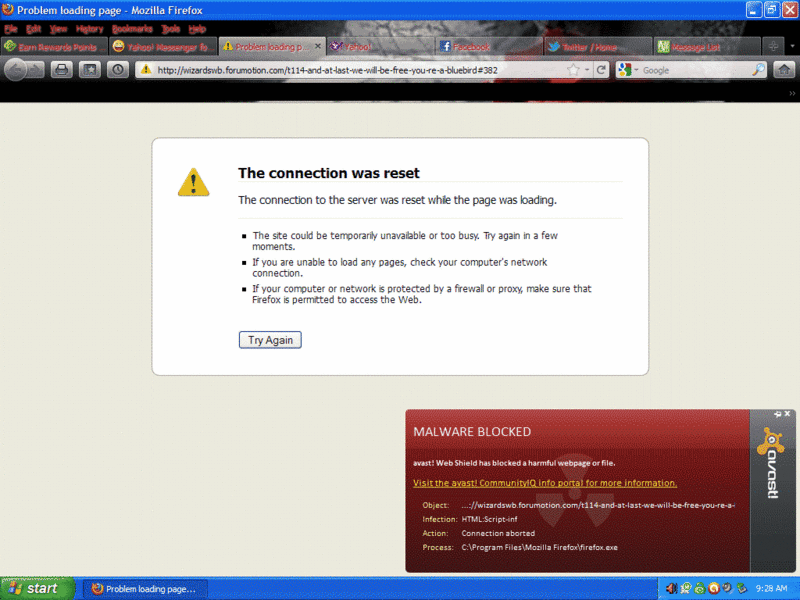
Task: Click the Try Again button
Action: (270, 340)
